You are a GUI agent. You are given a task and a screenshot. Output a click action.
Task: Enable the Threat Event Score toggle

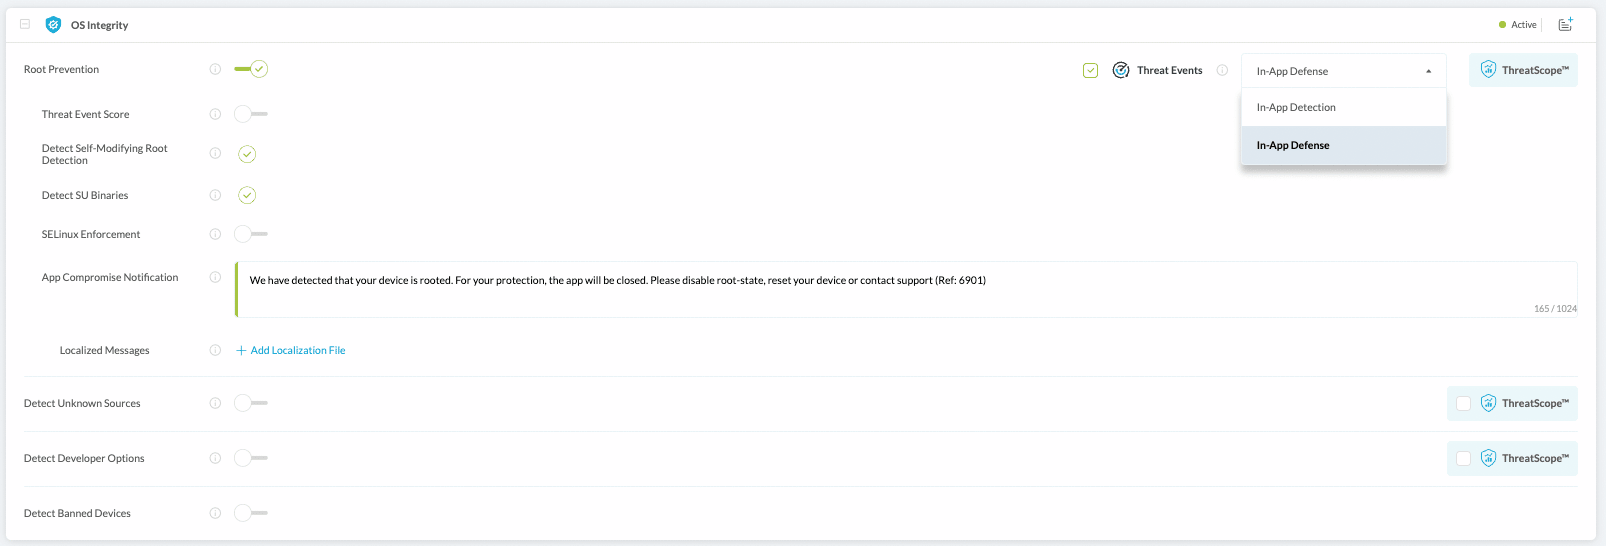pyautogui.click(x=251, y=114)
